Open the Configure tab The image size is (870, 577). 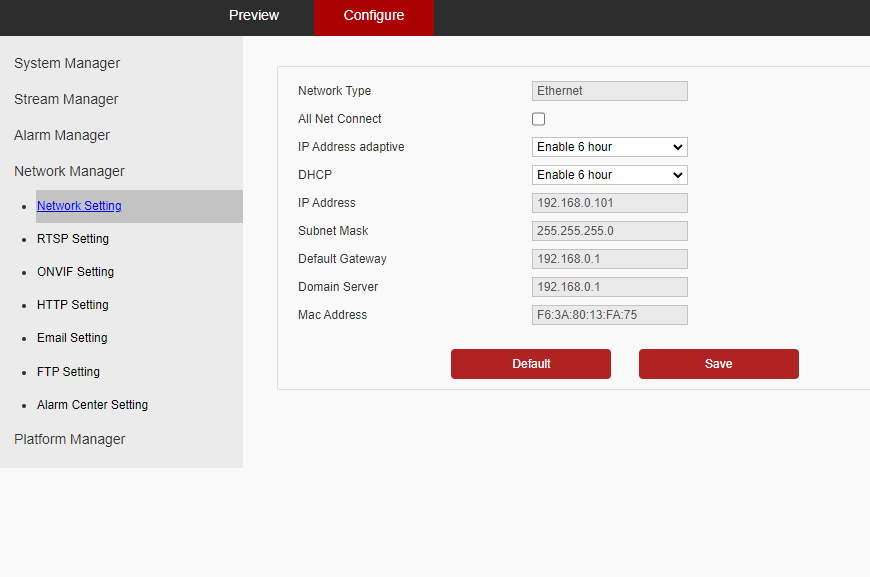click(x=373, y=16)
